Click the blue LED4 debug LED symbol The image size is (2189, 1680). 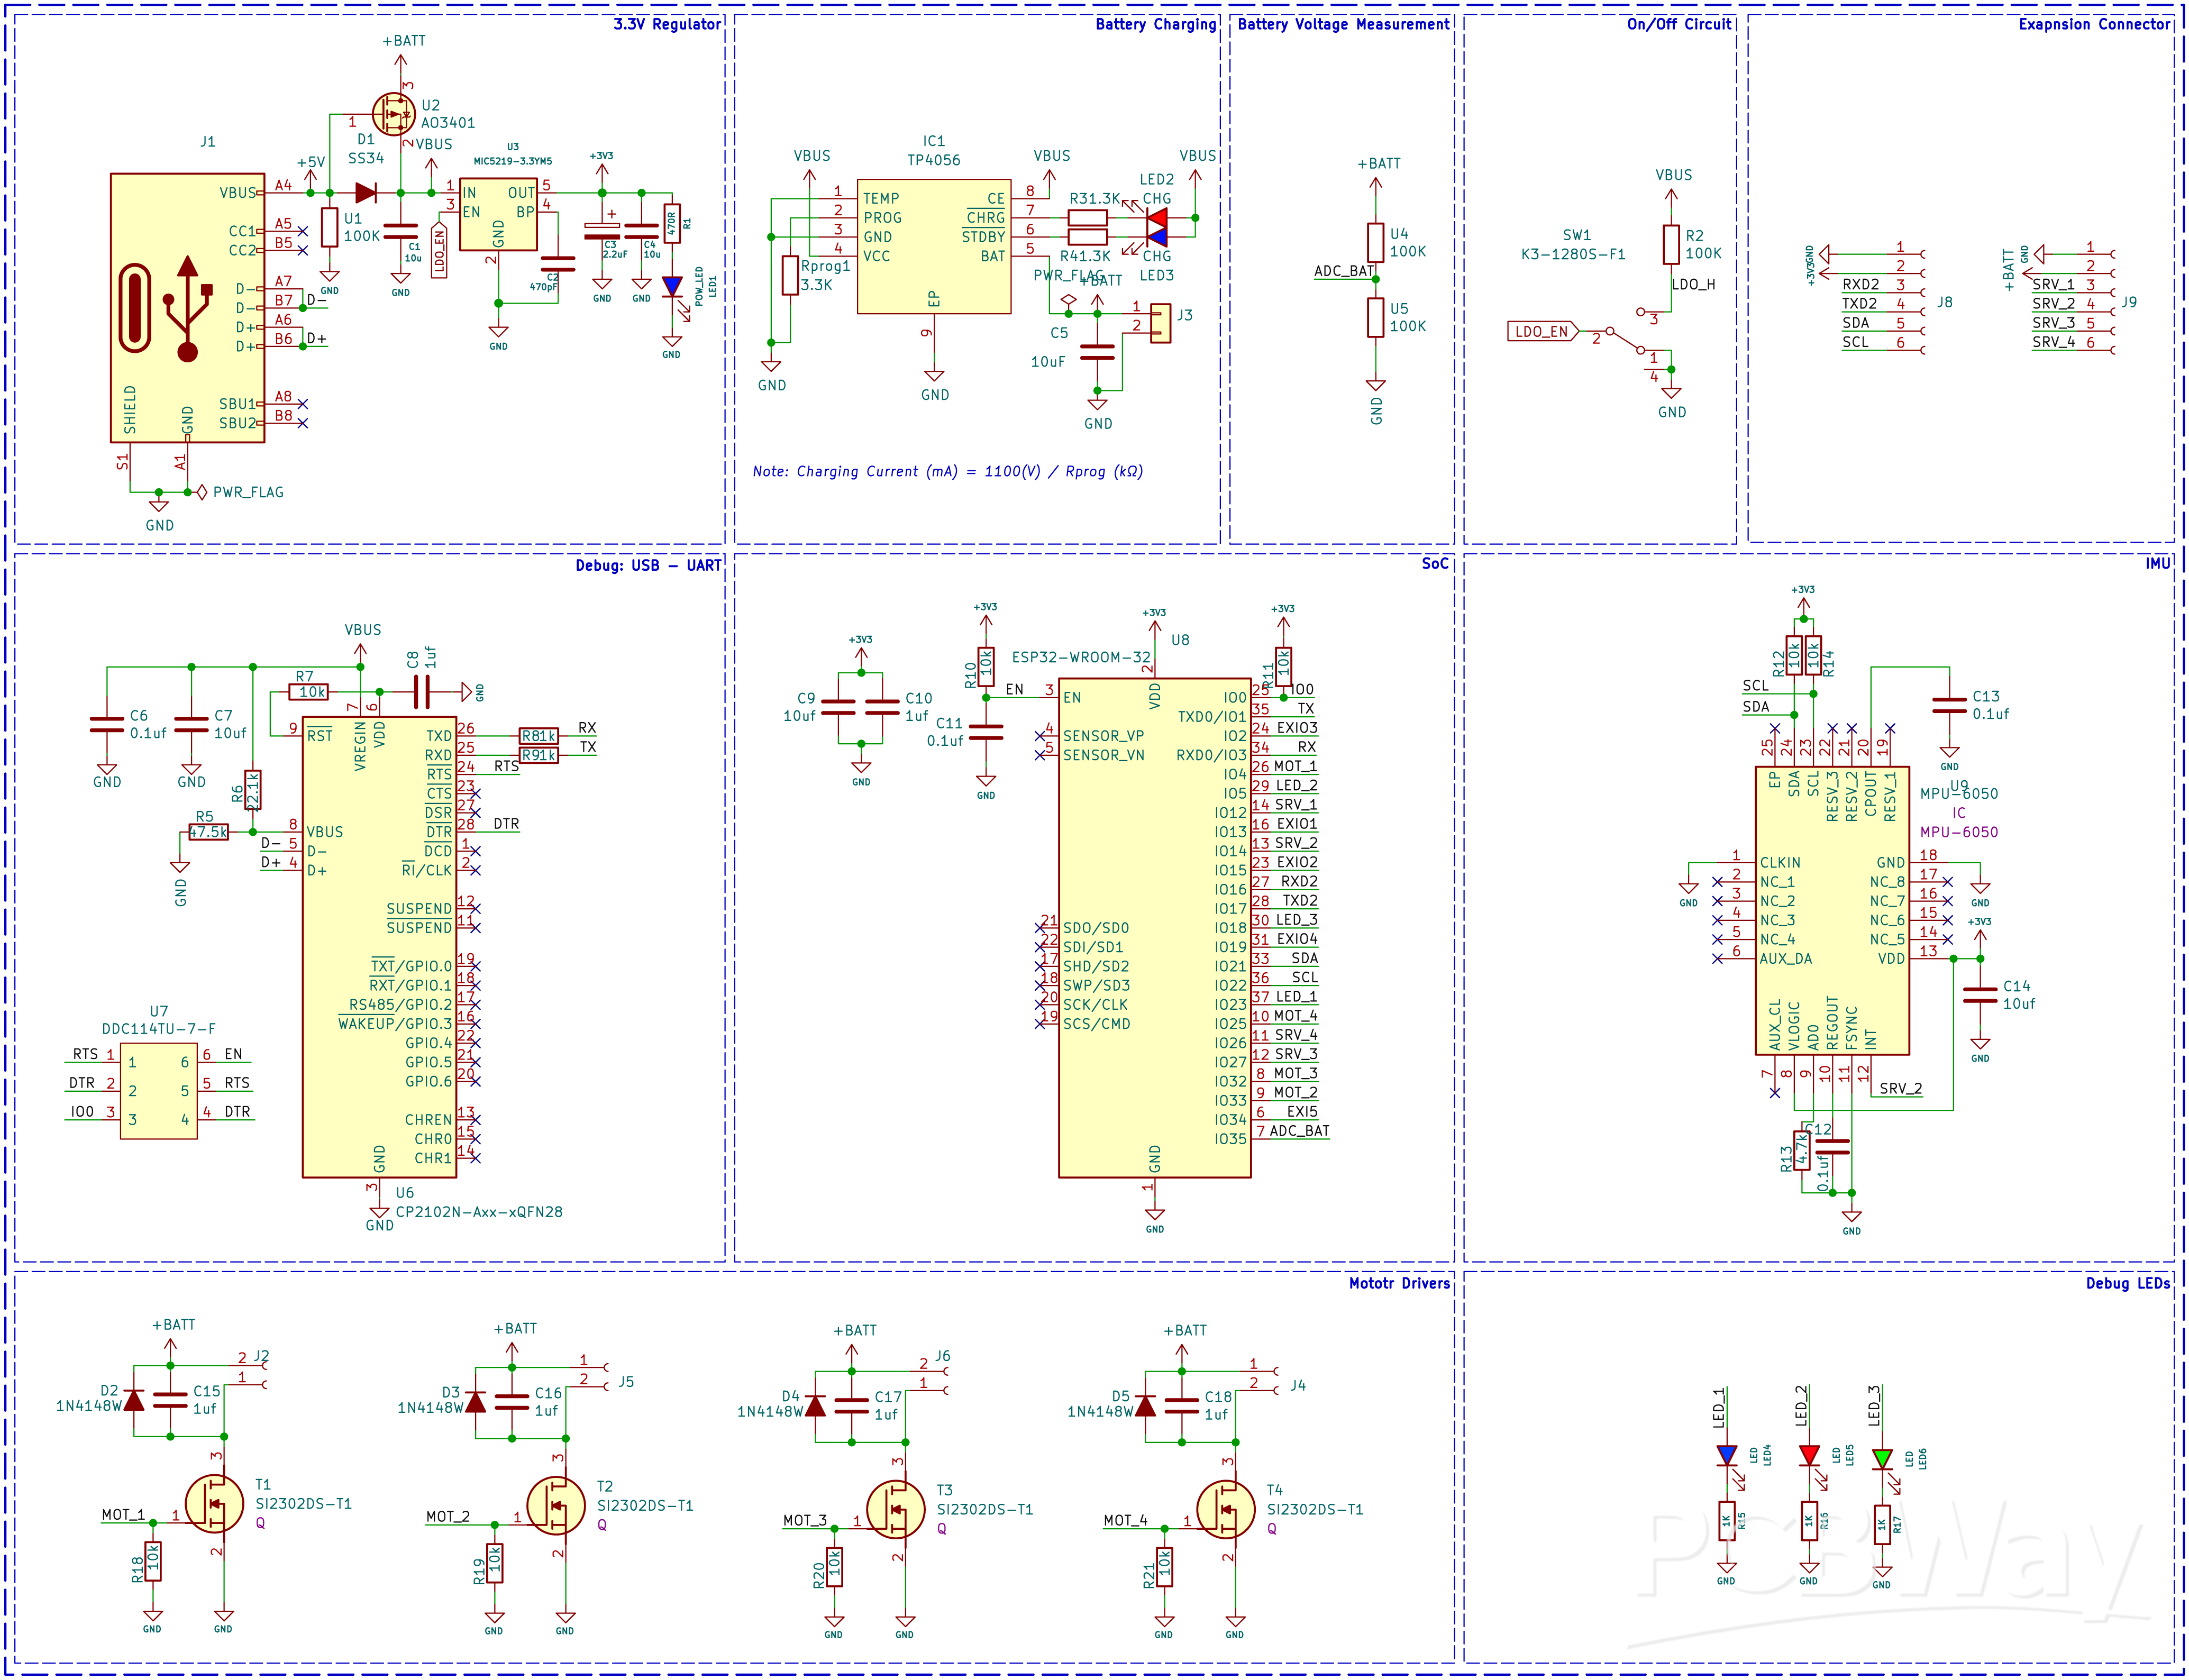[x=1726, y=1455]
